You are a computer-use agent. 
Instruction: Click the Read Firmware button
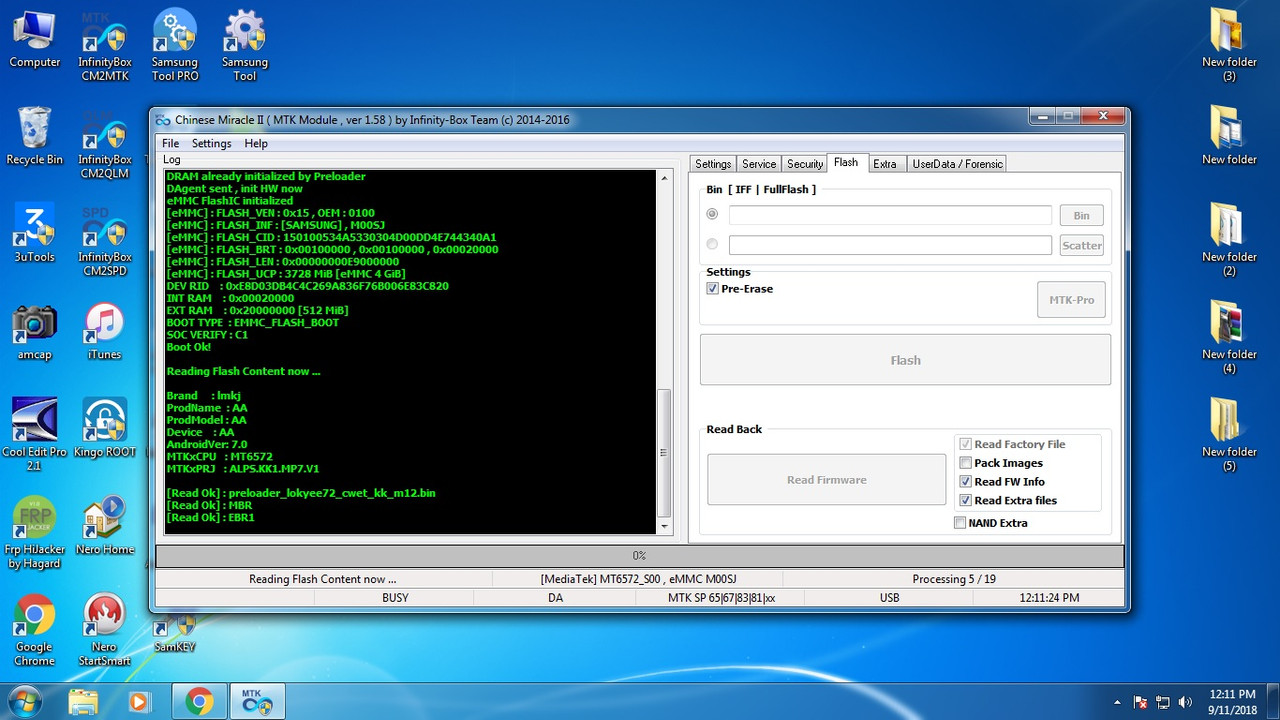point(826,480)
